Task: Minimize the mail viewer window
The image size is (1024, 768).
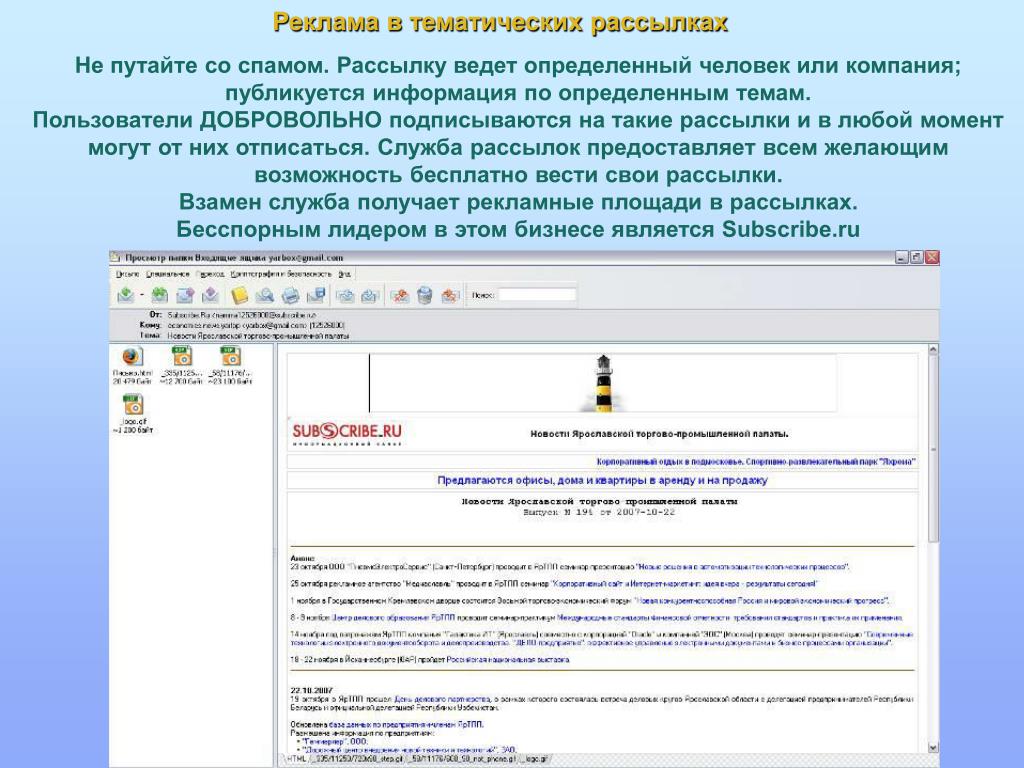Action: pos(902,258)
